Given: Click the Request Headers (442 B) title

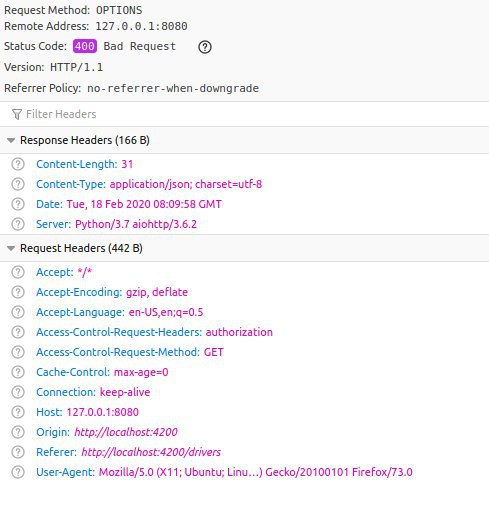Looking at the screenshot, I should coord(81,248).
